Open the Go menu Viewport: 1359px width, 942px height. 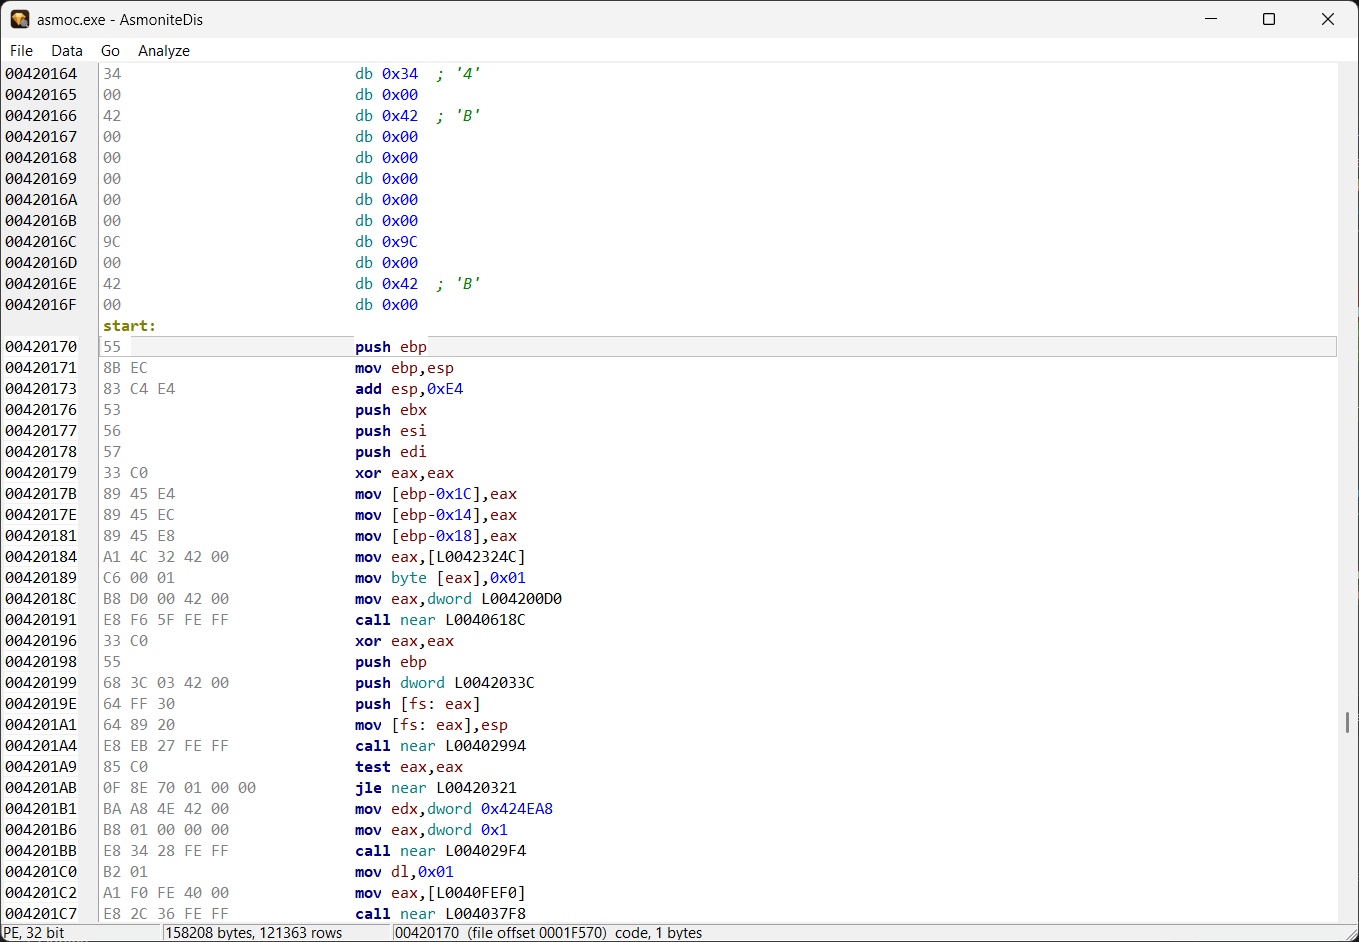(110, 50)
